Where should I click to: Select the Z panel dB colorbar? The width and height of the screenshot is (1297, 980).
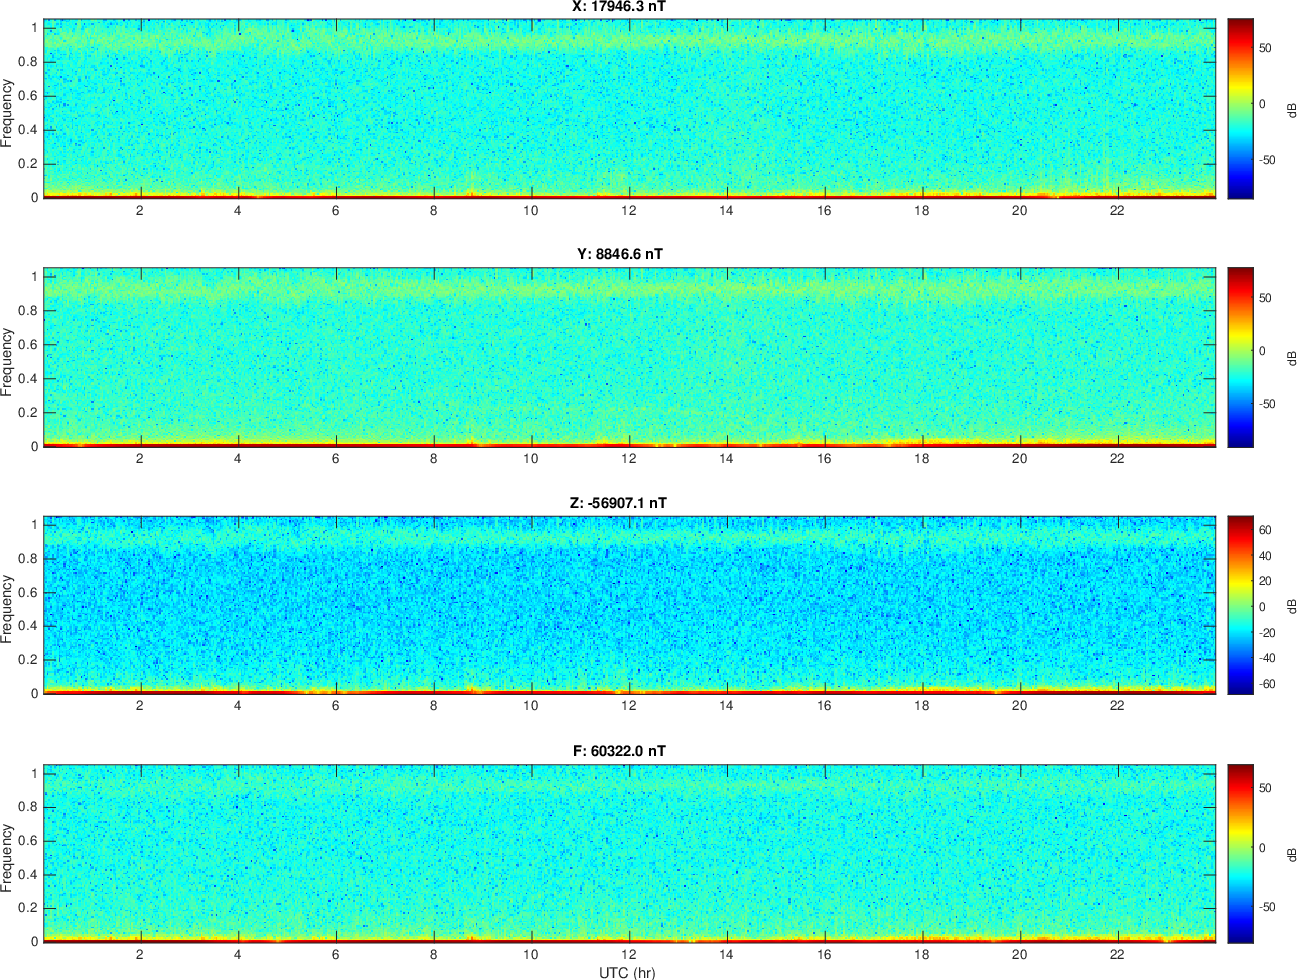tap(1240, 605)
